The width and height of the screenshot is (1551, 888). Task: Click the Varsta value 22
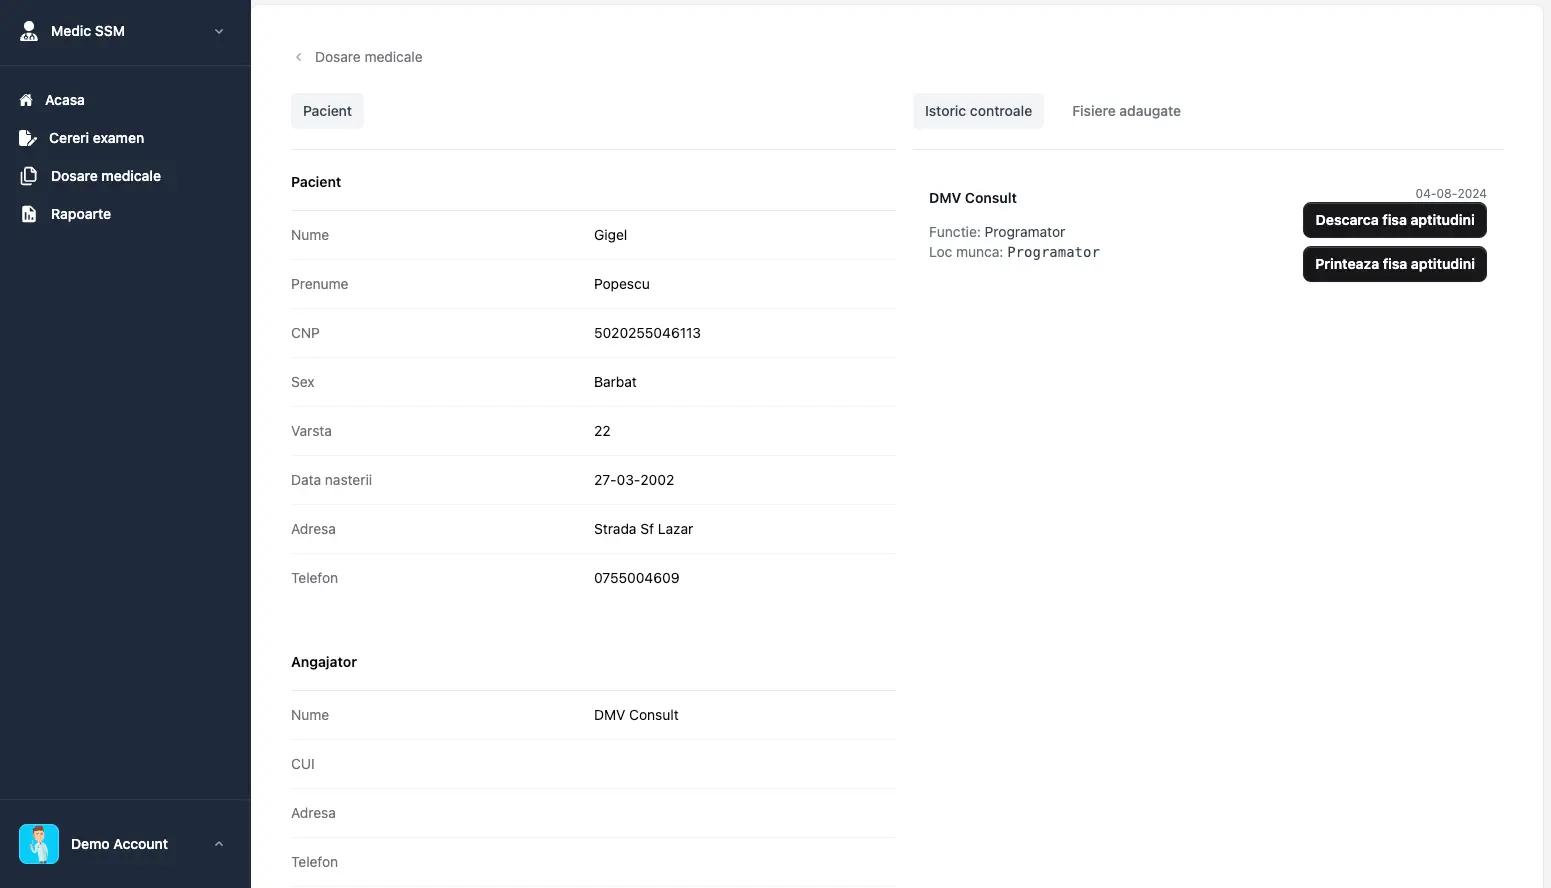(602, 431)
